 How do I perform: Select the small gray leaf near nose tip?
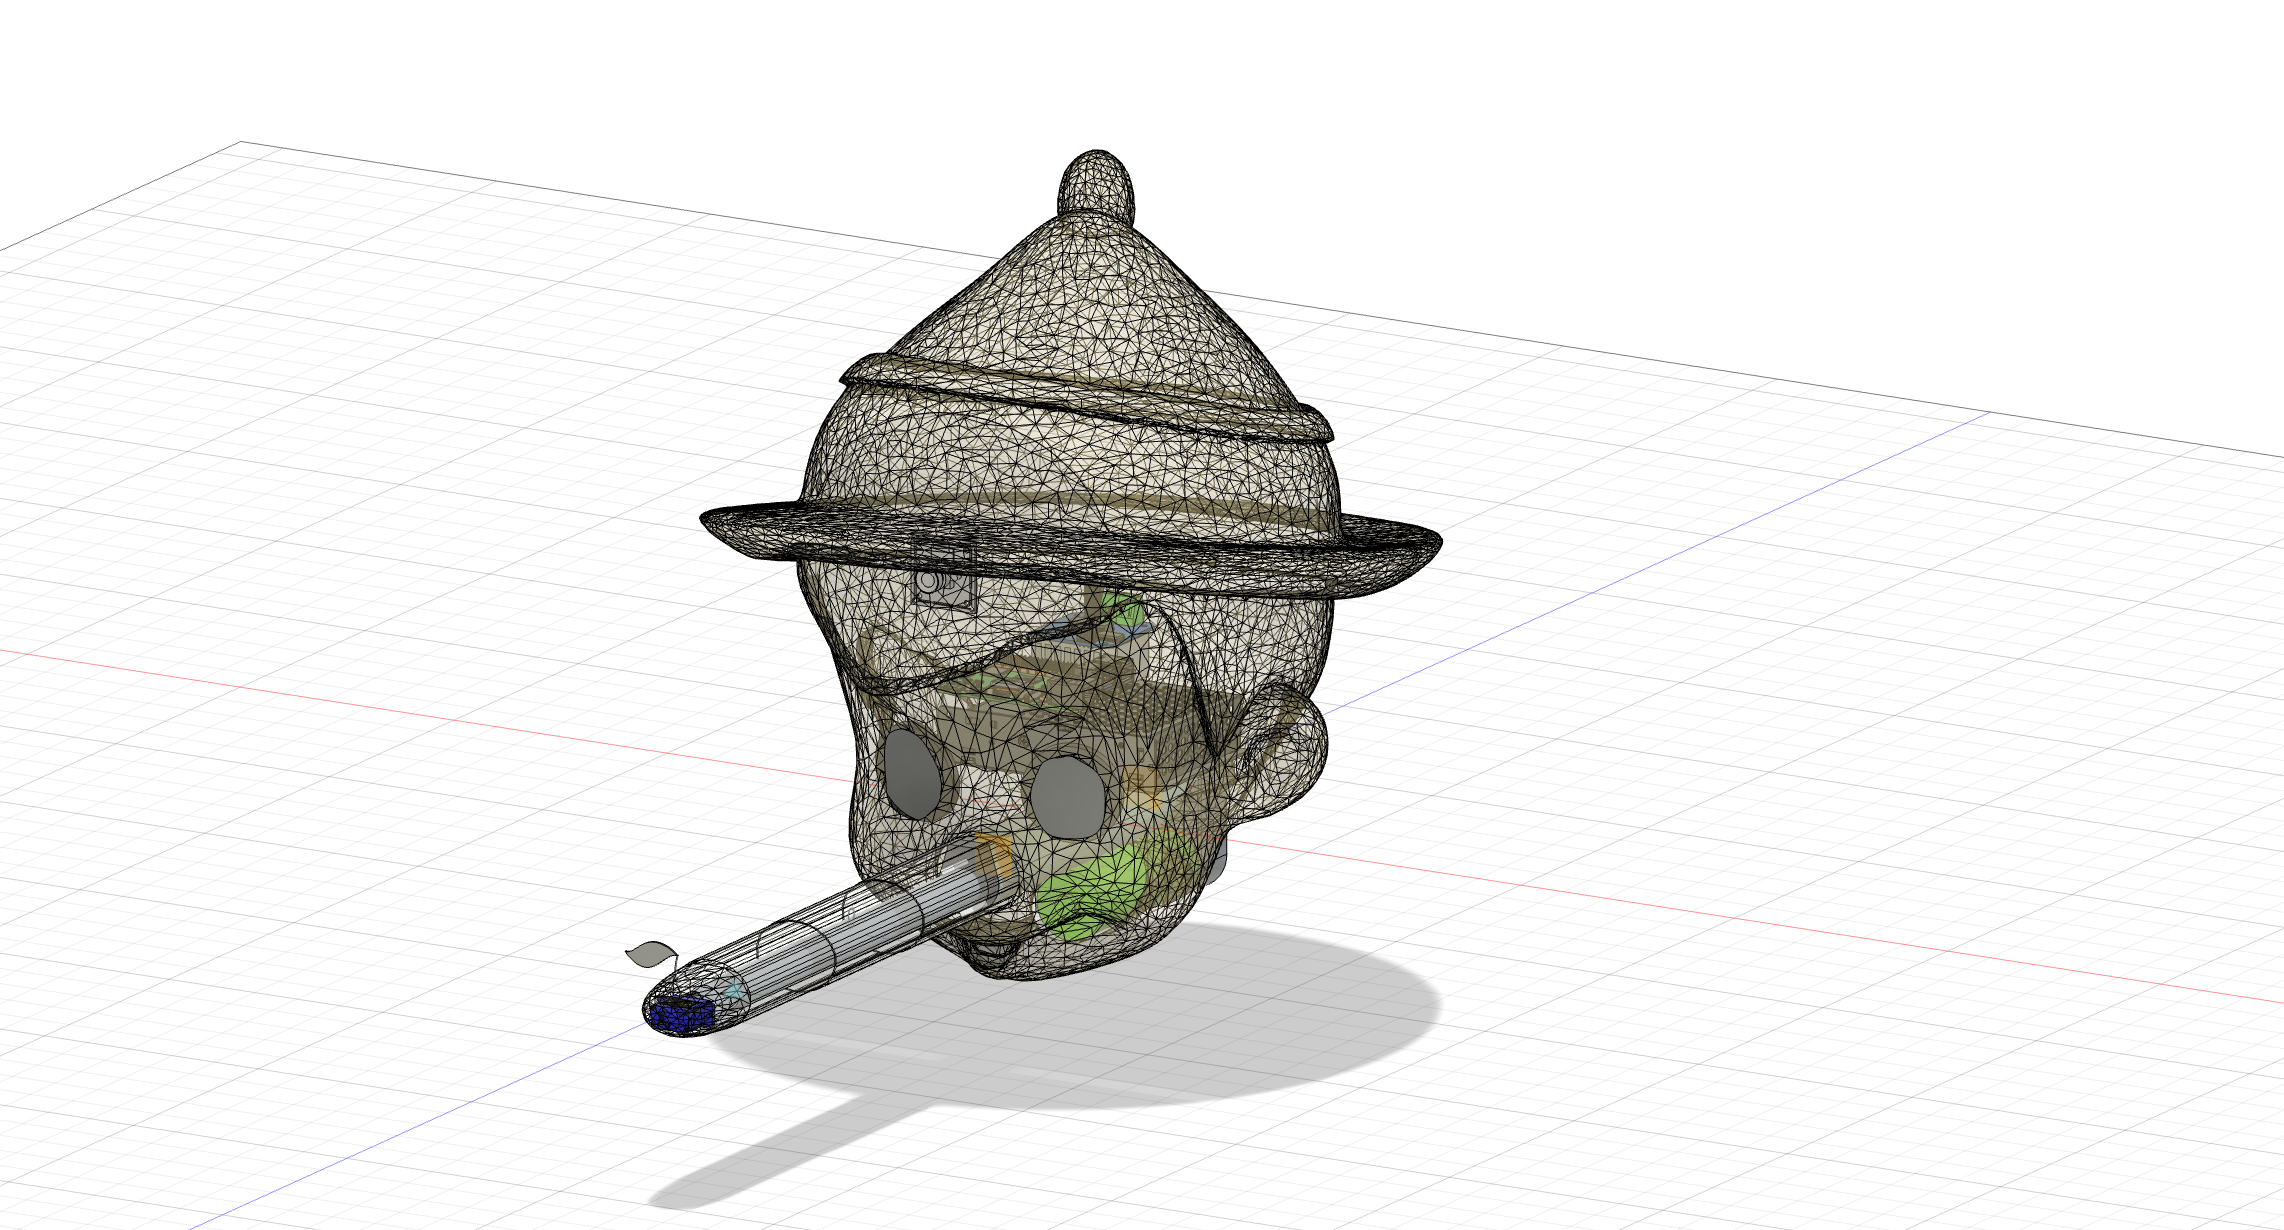[x=650, y=953]
